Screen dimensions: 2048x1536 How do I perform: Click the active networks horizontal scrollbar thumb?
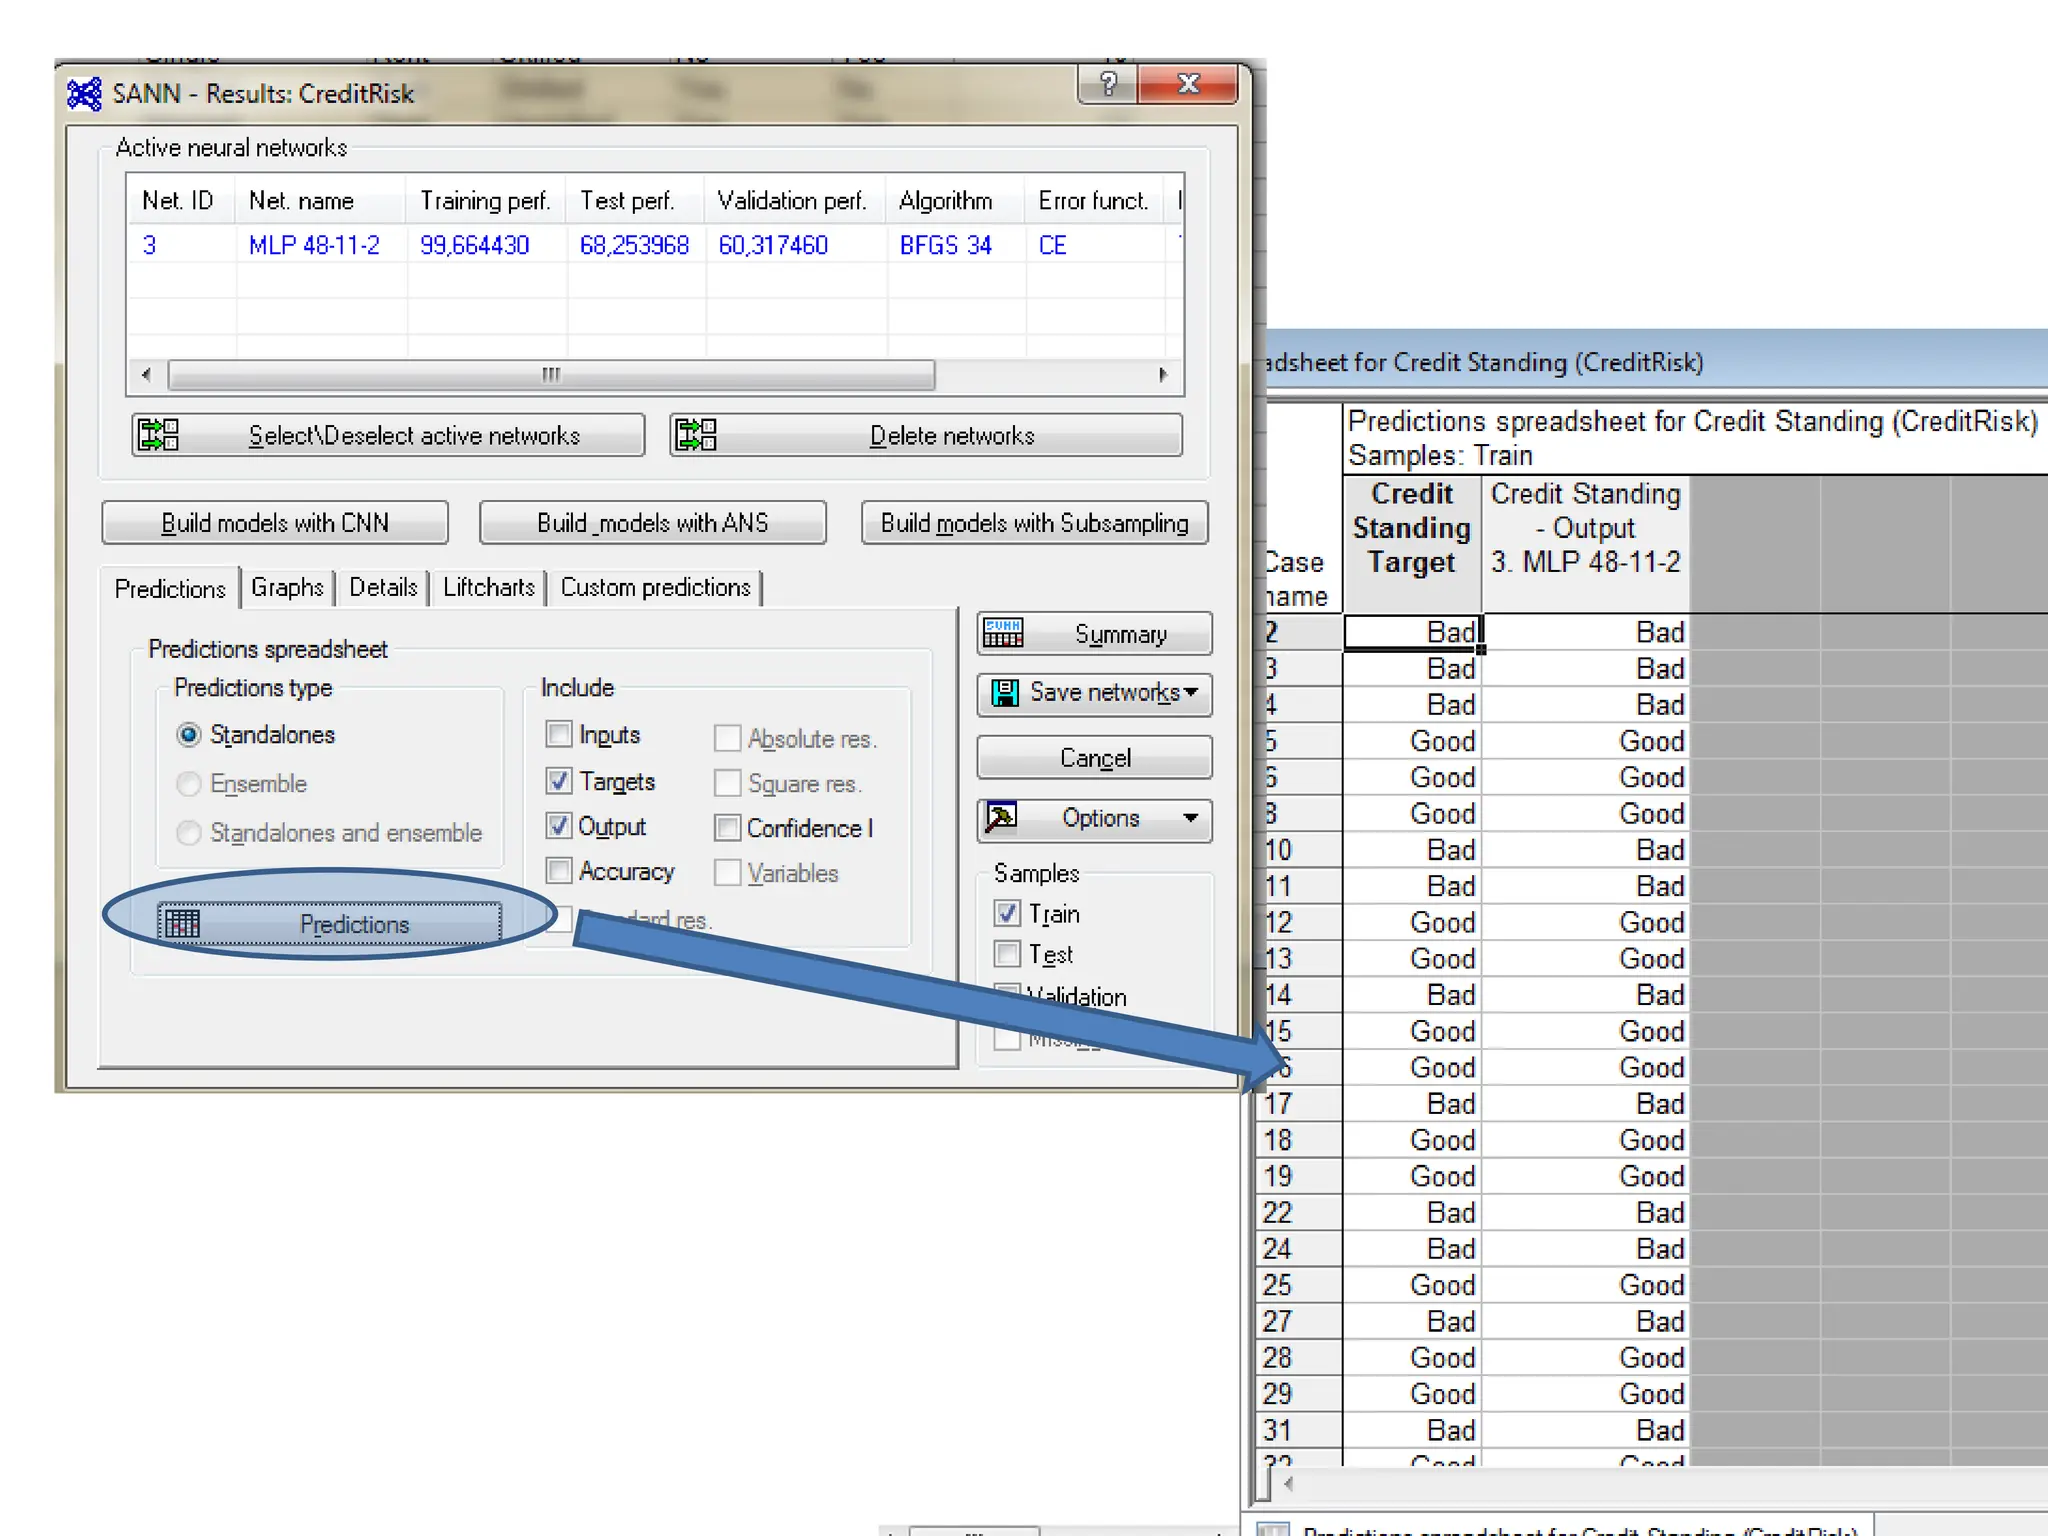point(551,375)
